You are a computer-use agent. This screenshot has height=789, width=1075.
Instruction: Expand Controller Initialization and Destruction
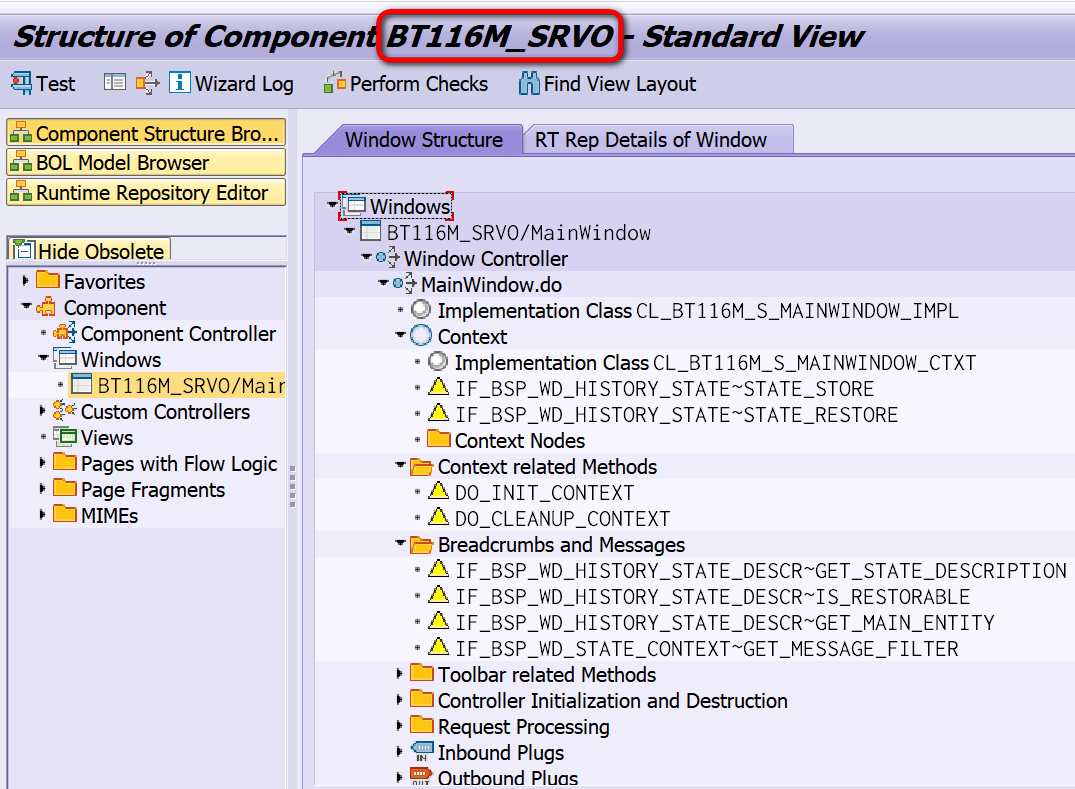pyautogui.click(x=400, y=700)
